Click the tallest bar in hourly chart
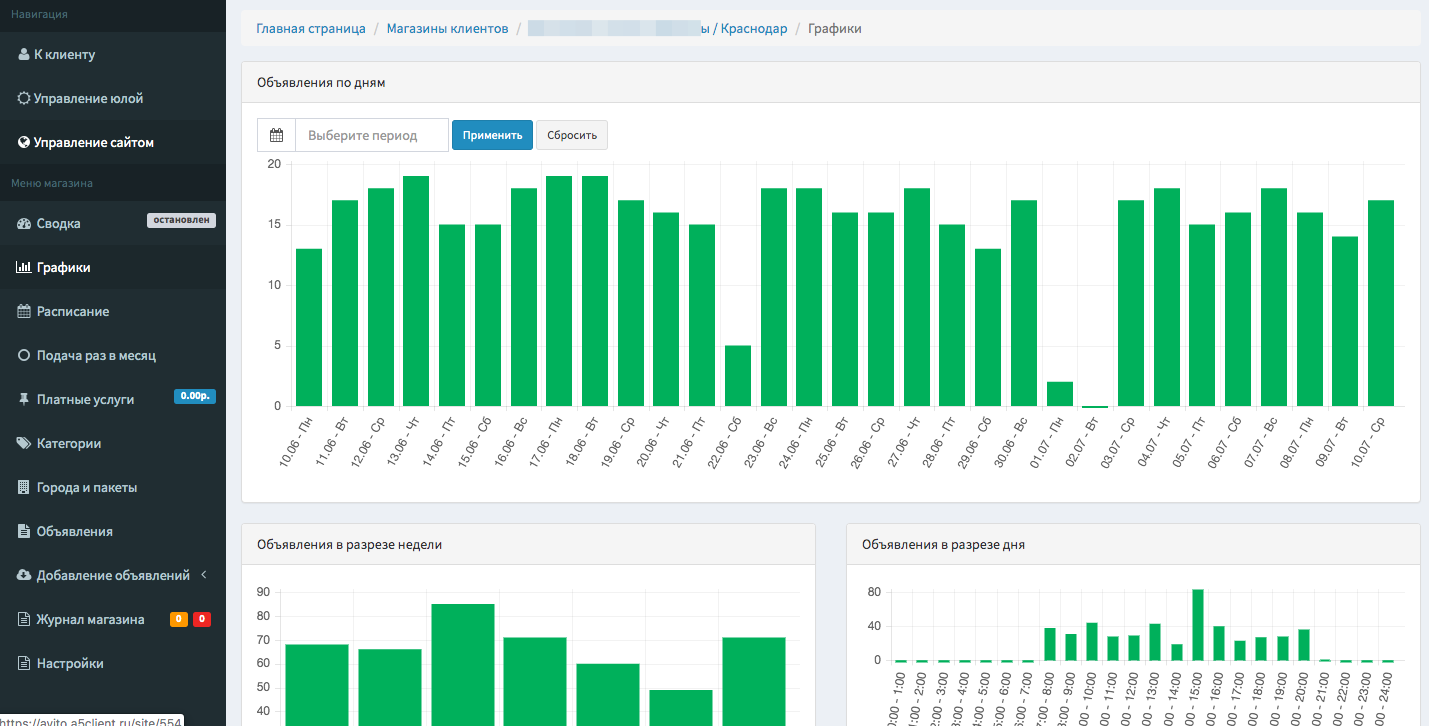The image size is (1429, 726). point(1198,625)
